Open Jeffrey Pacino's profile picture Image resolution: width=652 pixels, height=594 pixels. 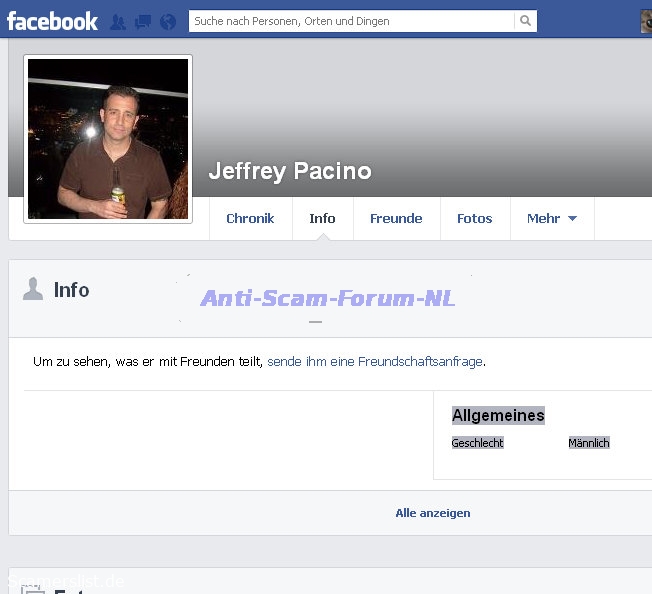[x=108, y=139]
